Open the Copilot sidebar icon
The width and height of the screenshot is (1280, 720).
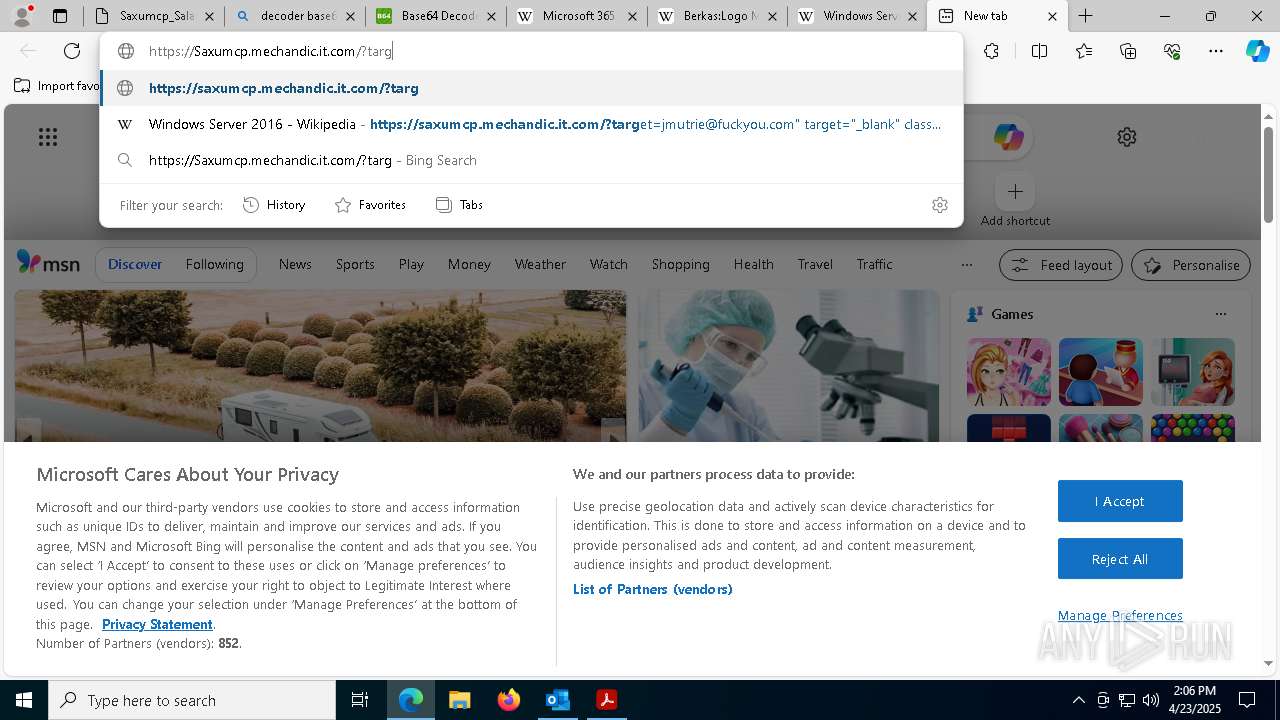pos(1257,51)
